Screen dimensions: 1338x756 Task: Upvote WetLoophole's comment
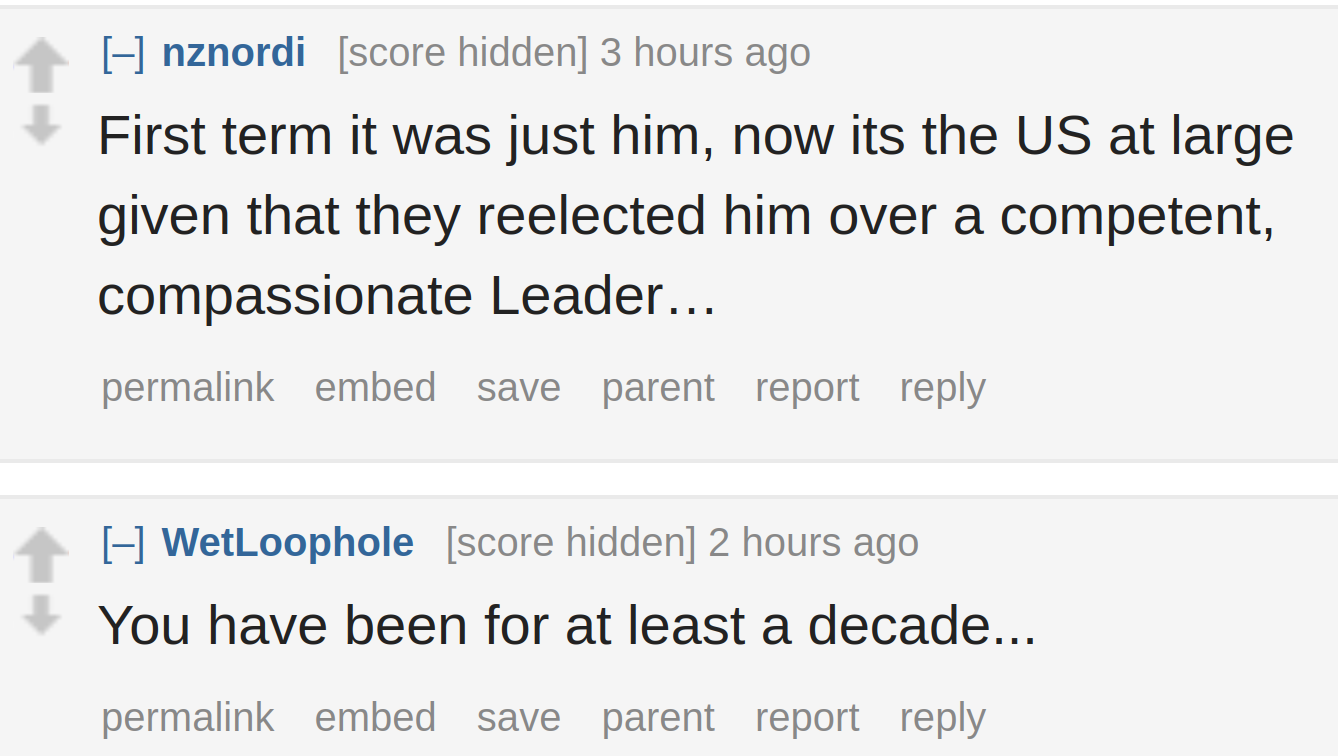(41, 555)
